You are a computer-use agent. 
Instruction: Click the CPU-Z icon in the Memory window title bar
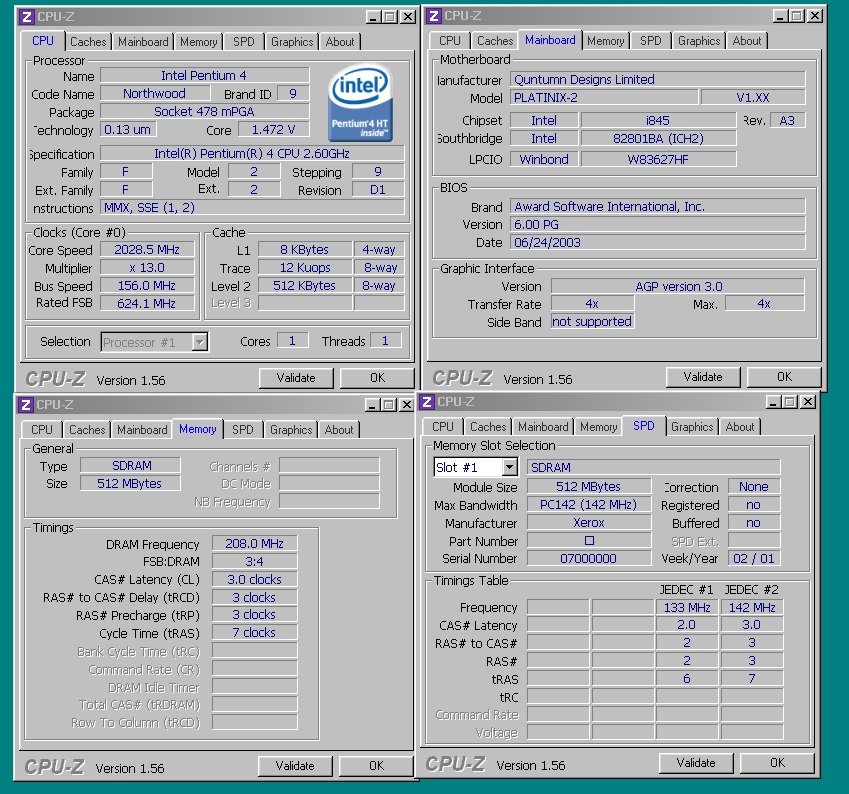click(25, 405)
